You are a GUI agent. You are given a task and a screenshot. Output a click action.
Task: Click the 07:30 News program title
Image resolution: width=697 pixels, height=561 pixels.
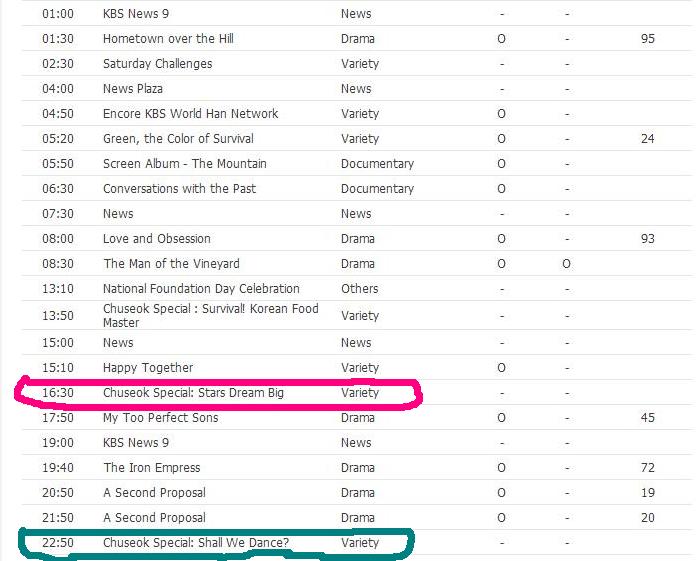(x=118, y=214)
